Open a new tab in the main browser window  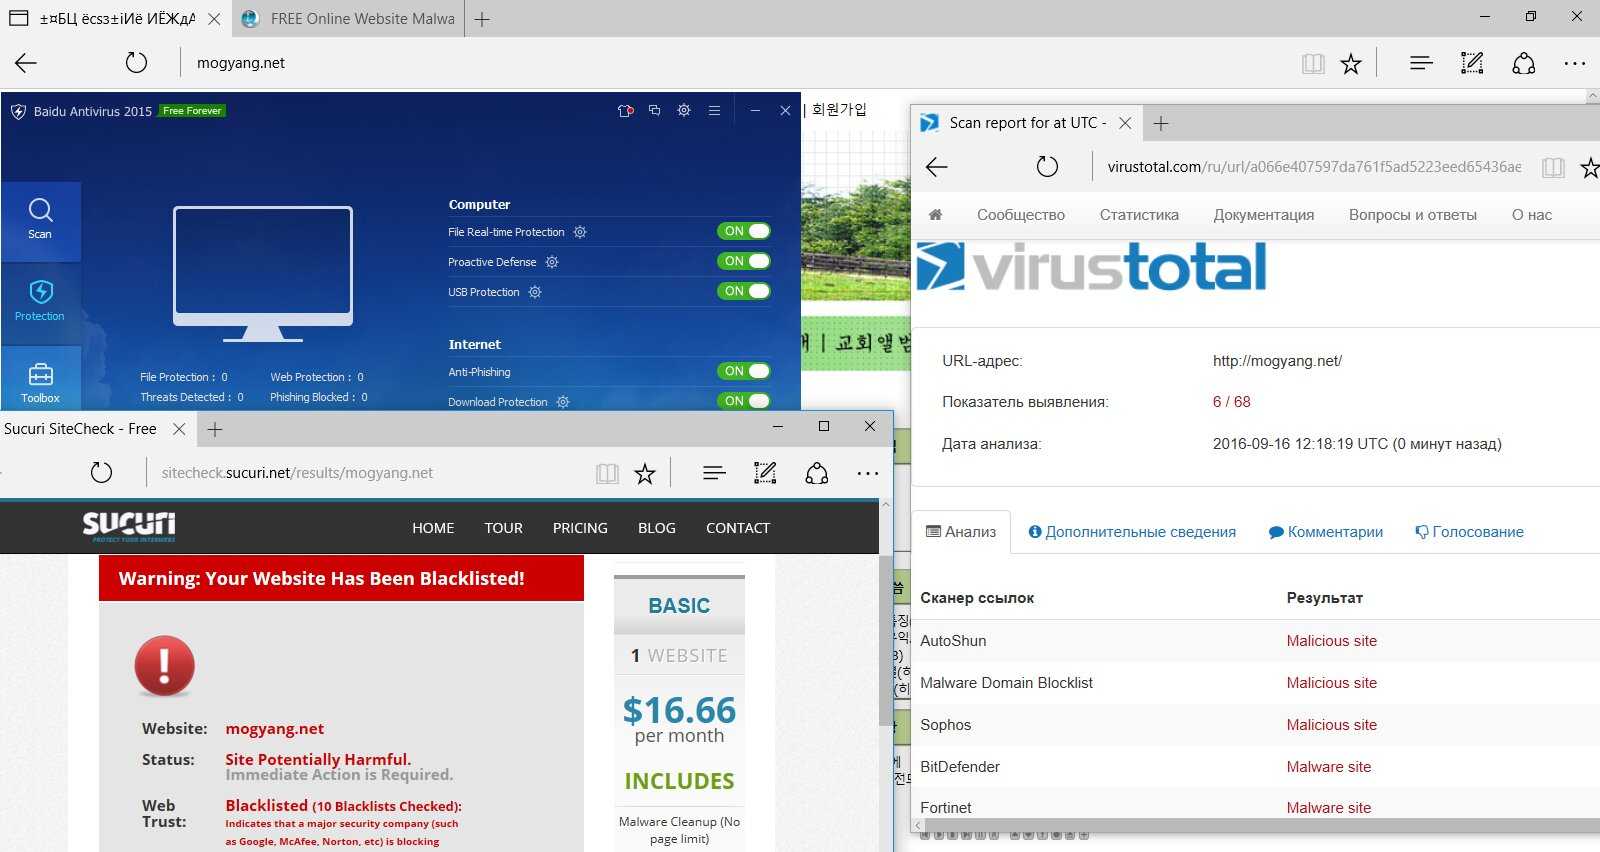pyautogui.click(x=482, y=19)
